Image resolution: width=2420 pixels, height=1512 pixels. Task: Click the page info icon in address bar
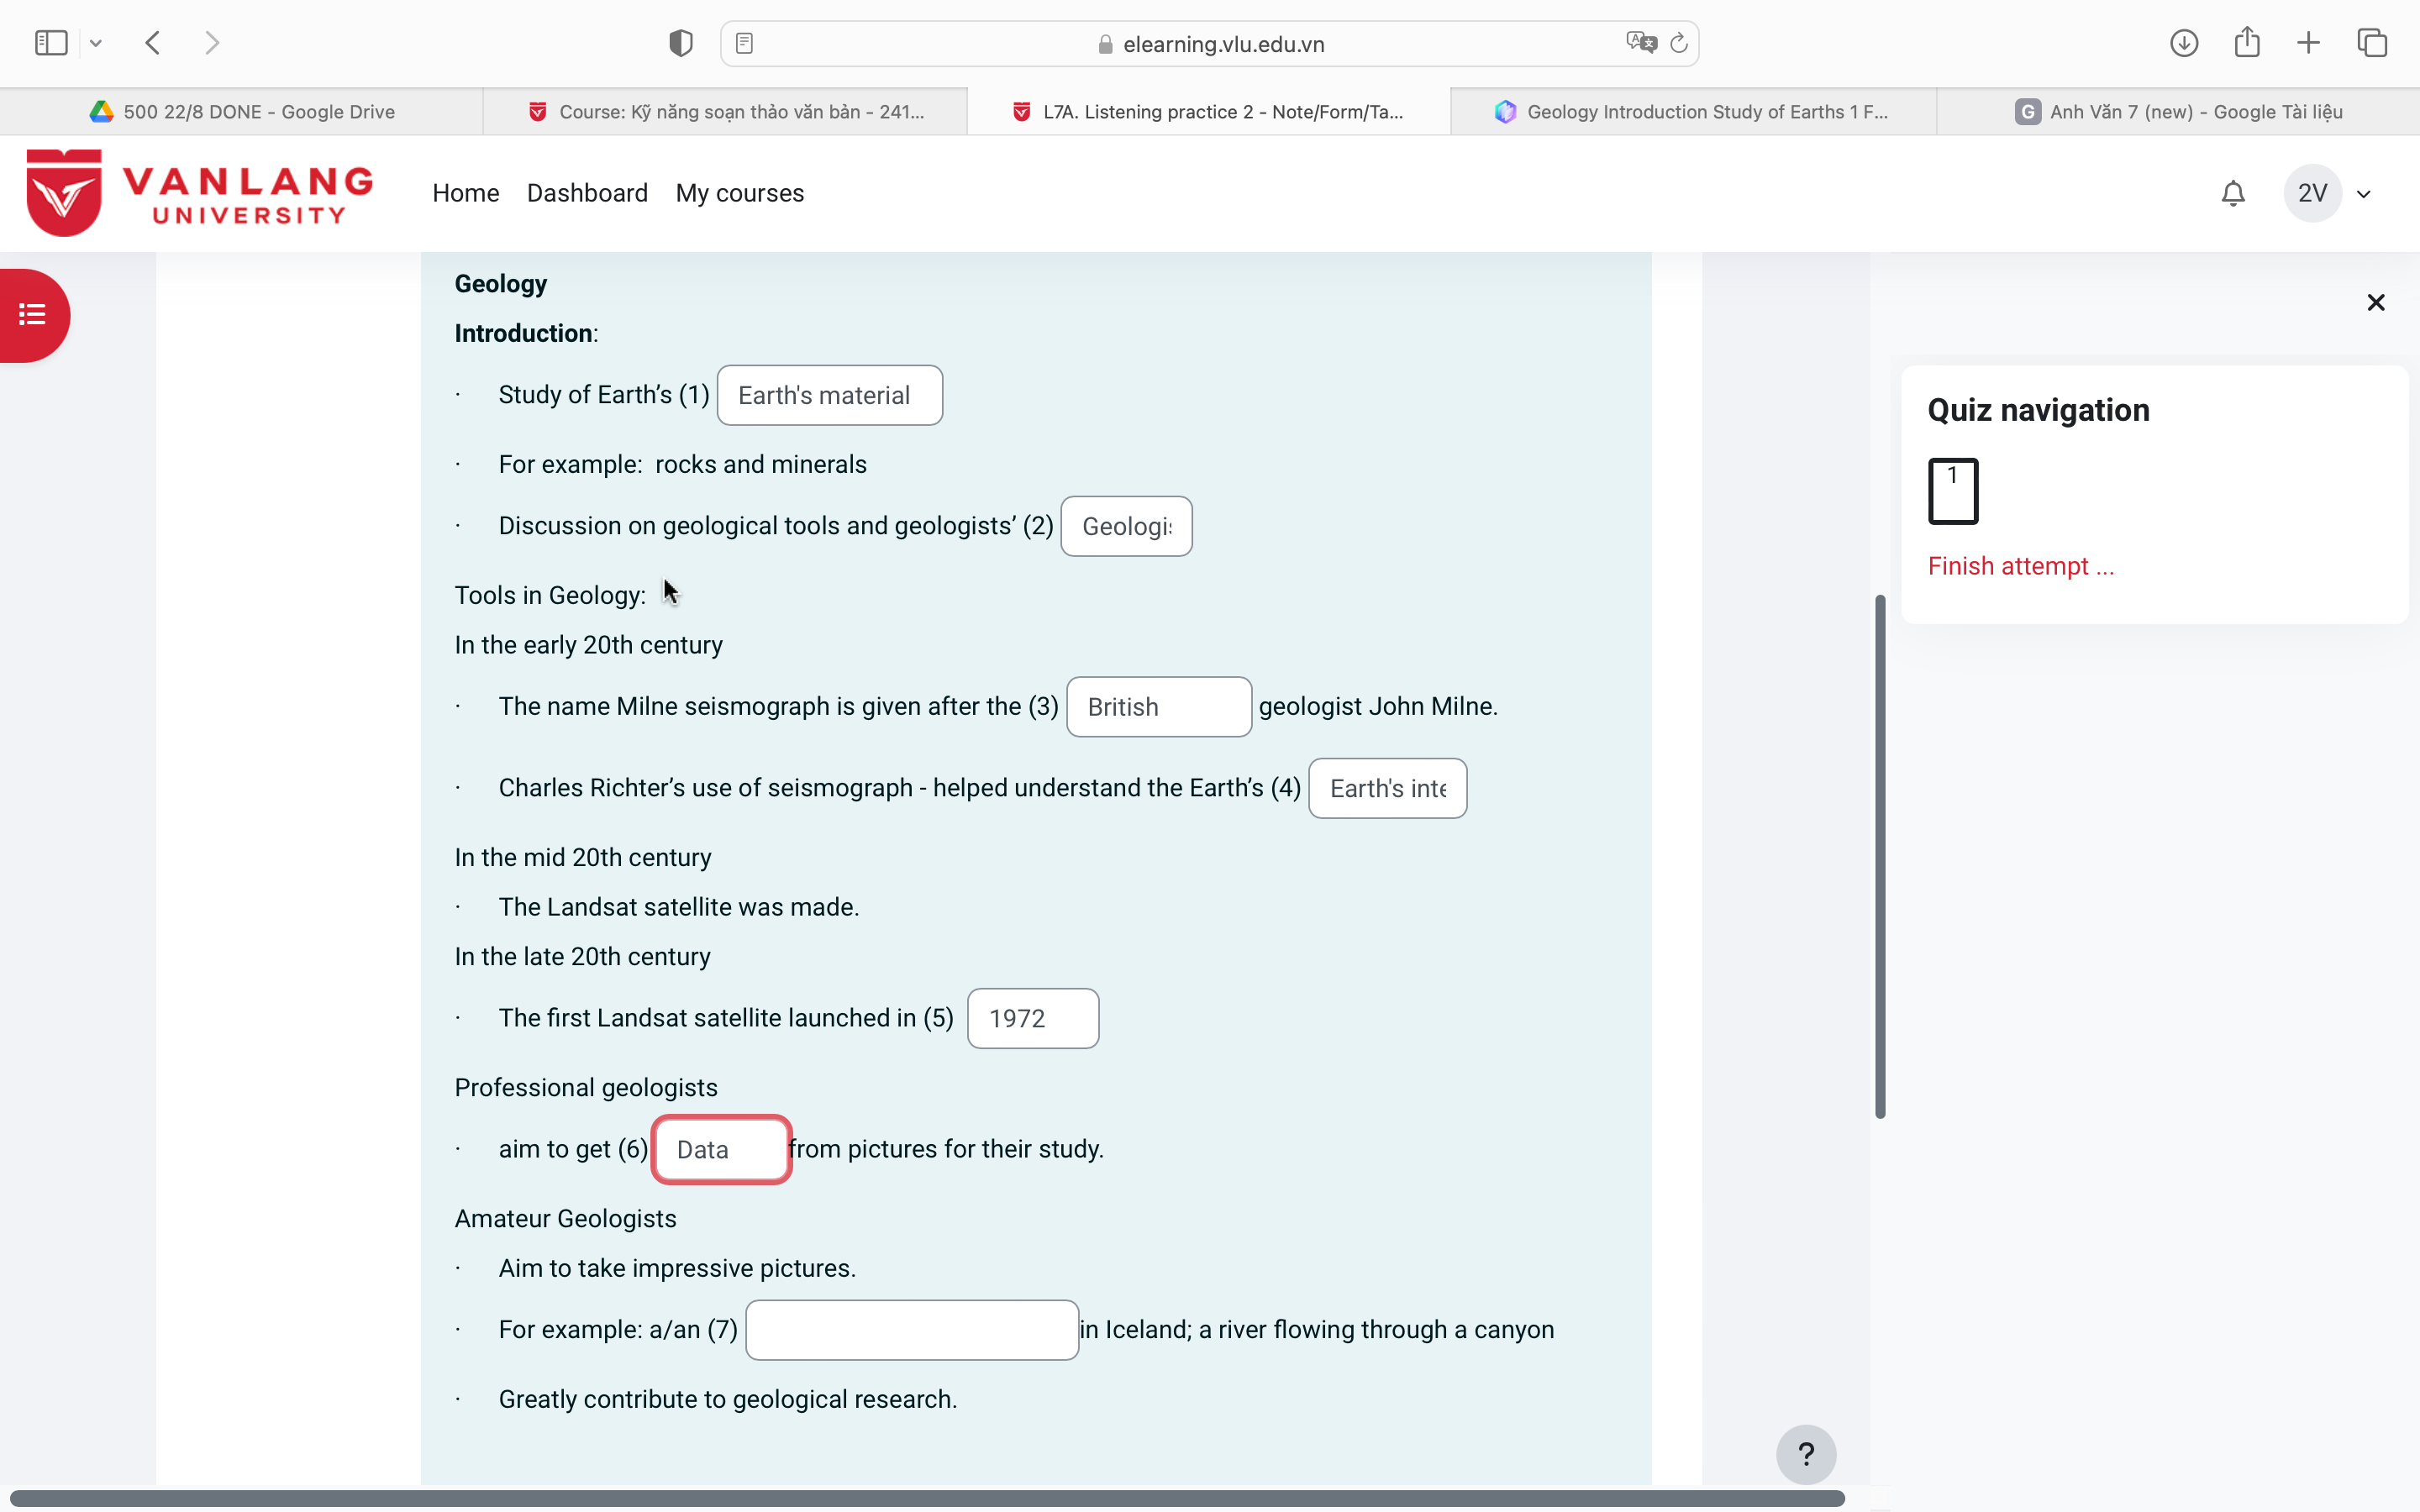[x=745, y=44]
